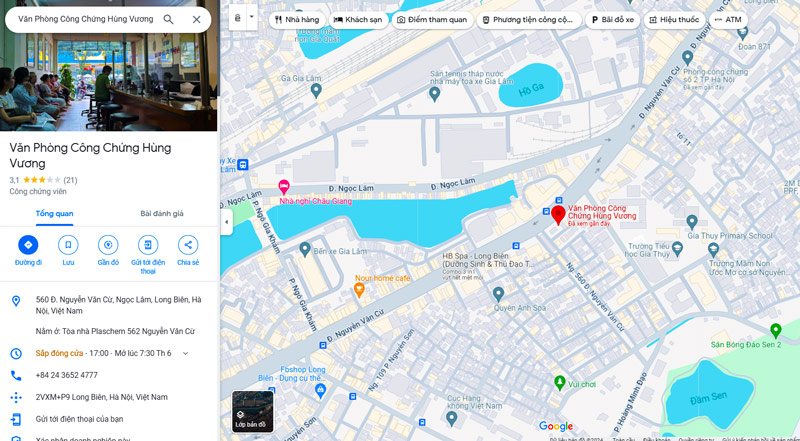Click the Lưu save icon
The height and width of the screenshot is (441, 800).
[x=68, y=245]
